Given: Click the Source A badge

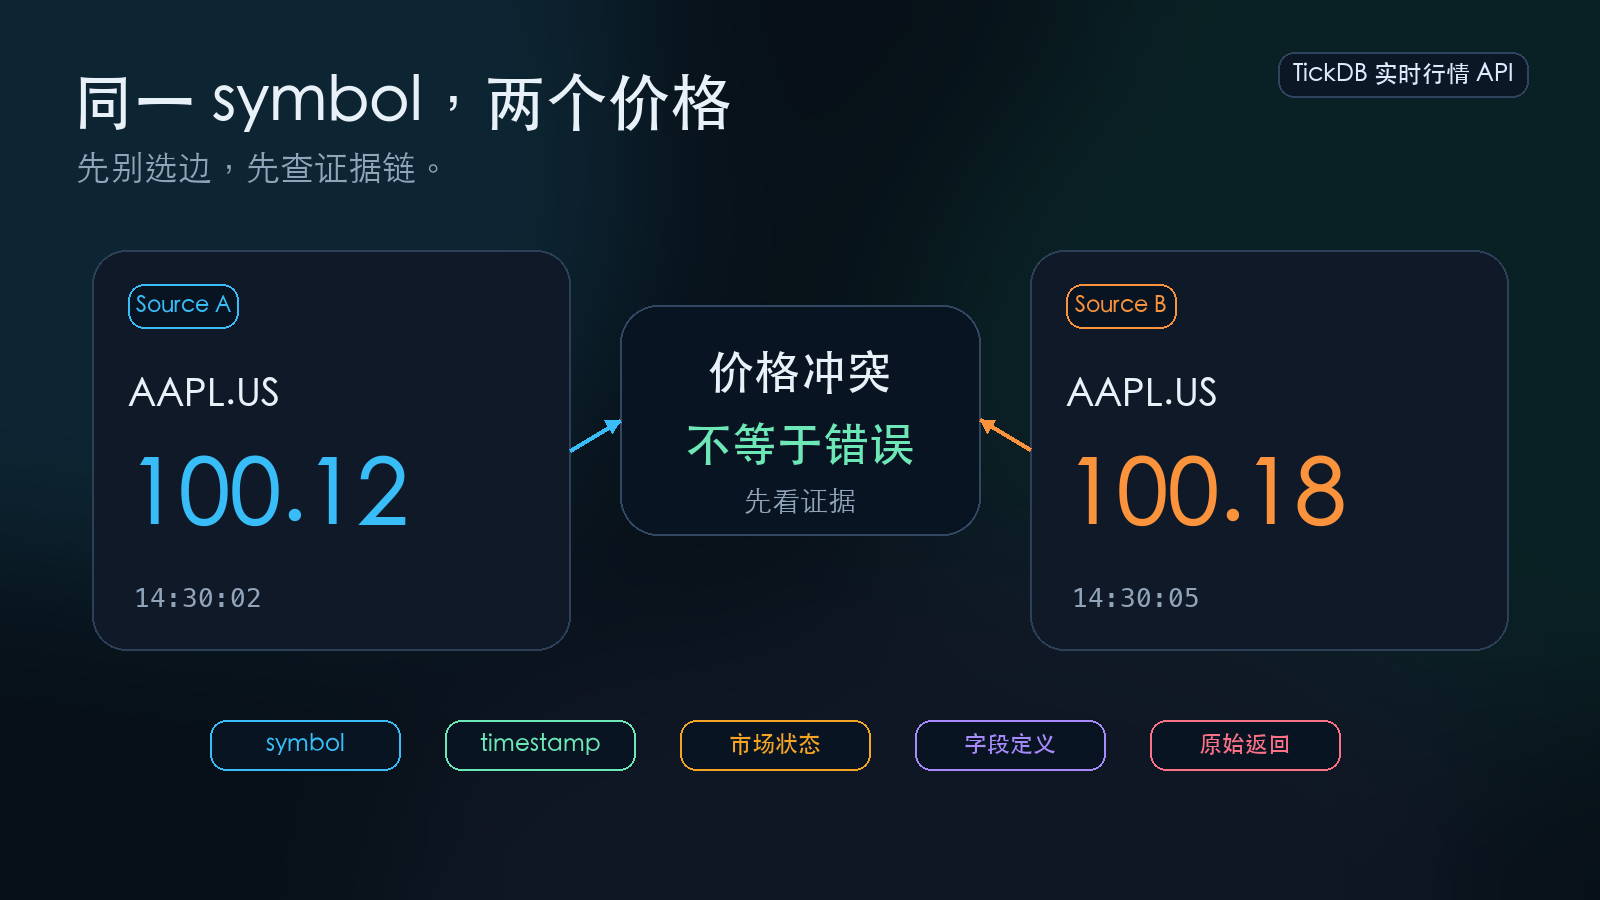Looking at the screenshot, I should (183, 306).
